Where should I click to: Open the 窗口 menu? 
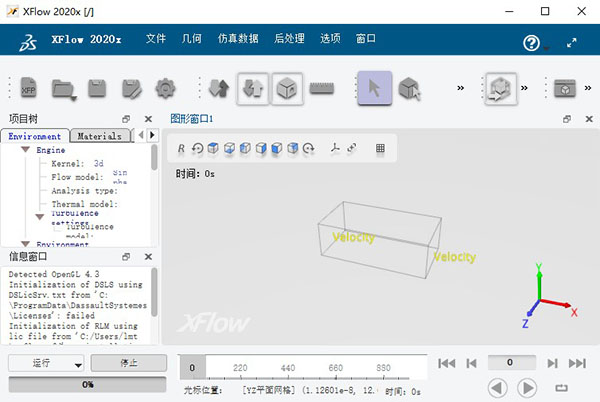coord(366,39)
